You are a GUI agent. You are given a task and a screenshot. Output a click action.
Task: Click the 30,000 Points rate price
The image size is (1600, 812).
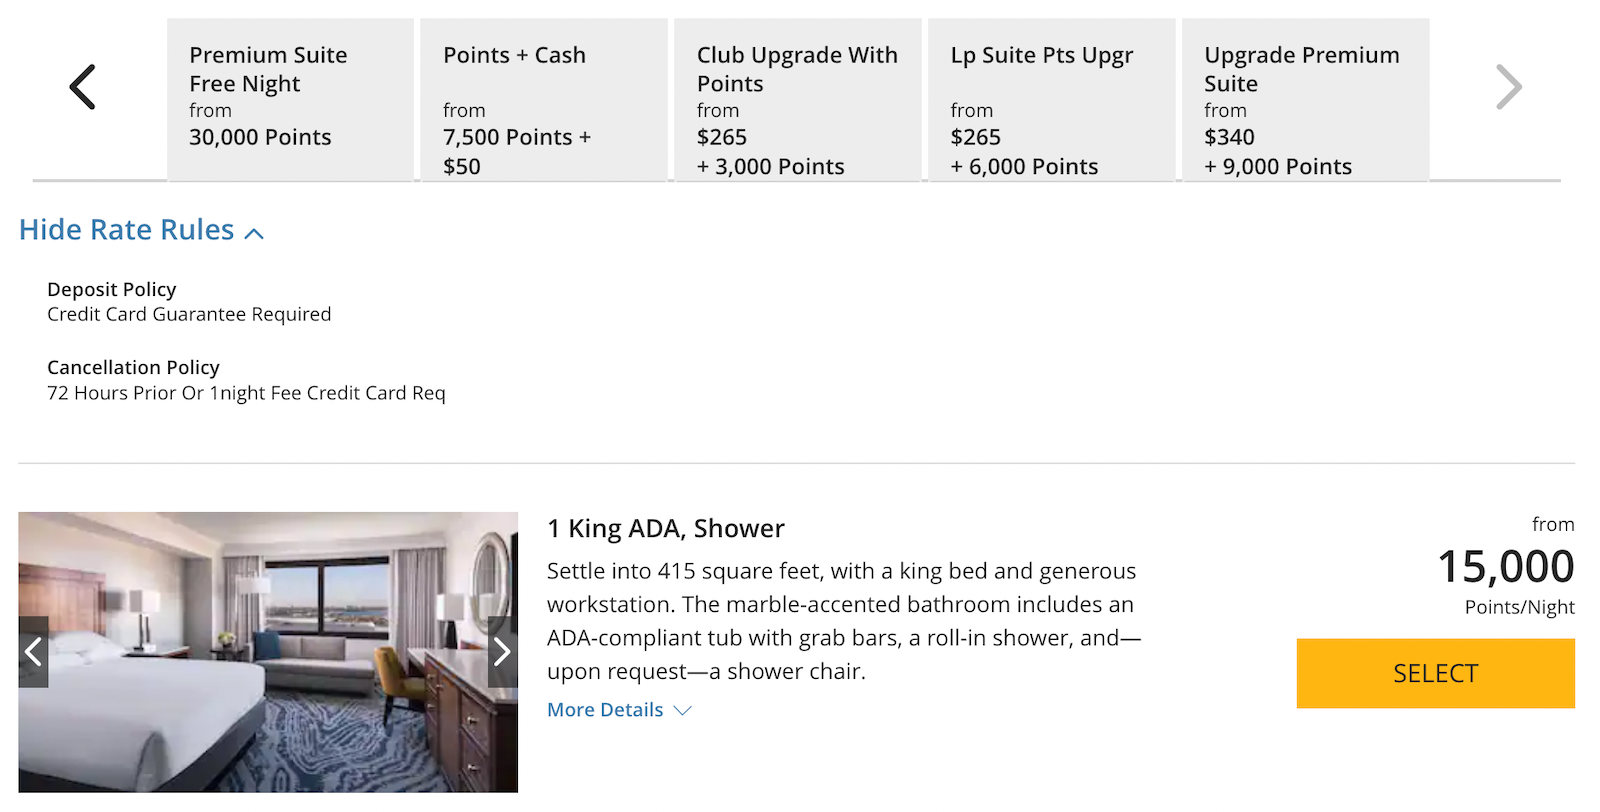259,137
